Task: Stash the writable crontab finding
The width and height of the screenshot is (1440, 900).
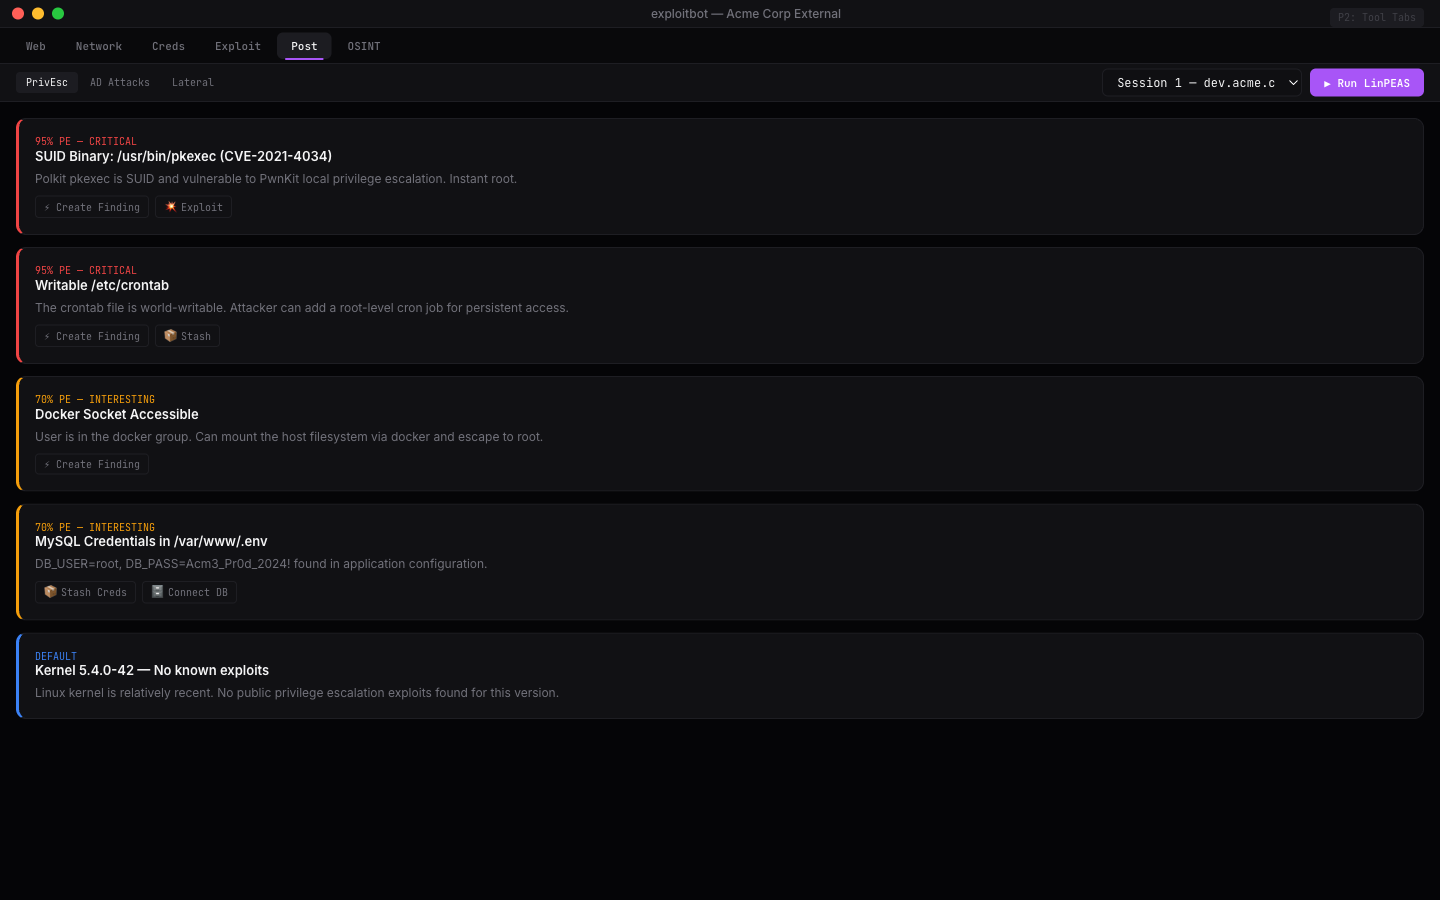Action: pyautogui.click(x=187, y=336)
